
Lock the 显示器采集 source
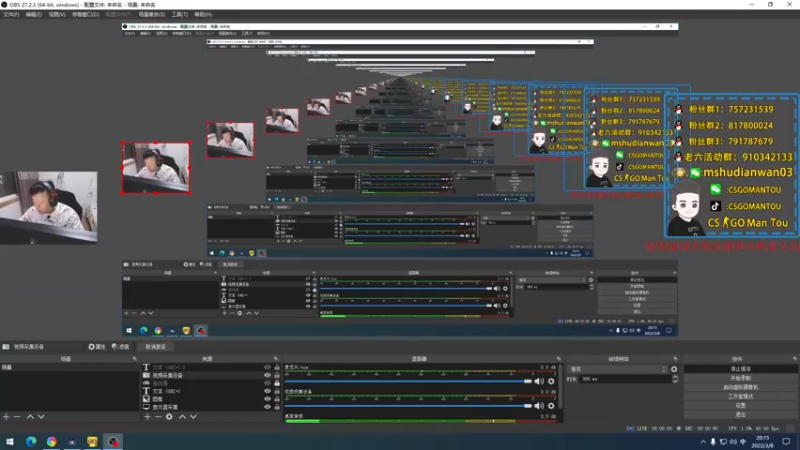click(x=277, y=407)
